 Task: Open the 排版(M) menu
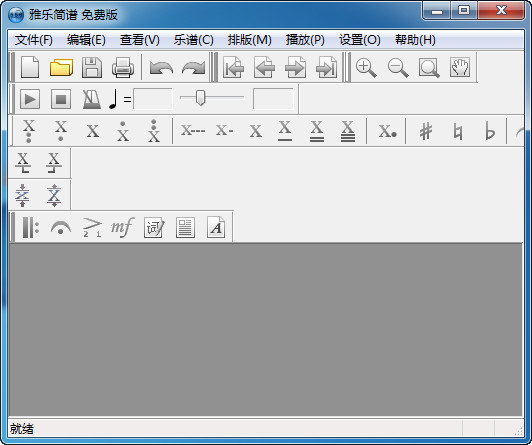250,40
